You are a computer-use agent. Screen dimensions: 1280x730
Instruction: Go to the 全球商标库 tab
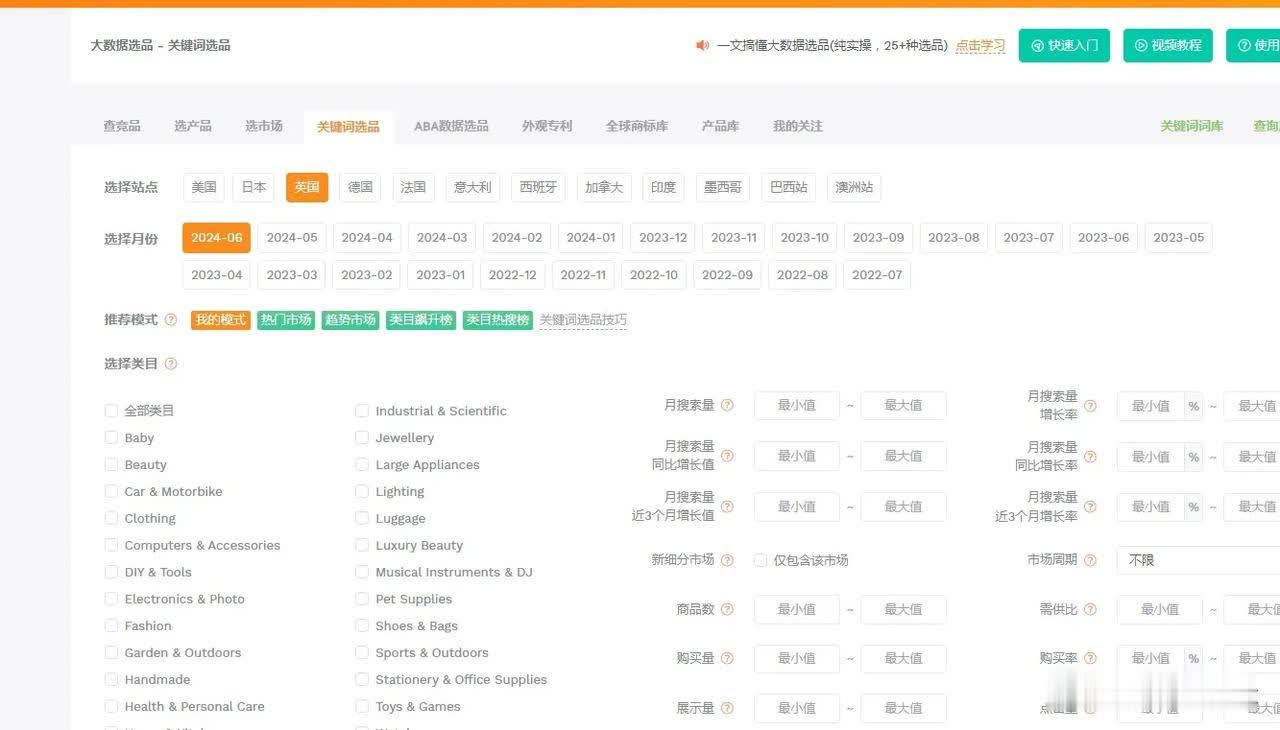pyautogui.click(x=637, y=126)
